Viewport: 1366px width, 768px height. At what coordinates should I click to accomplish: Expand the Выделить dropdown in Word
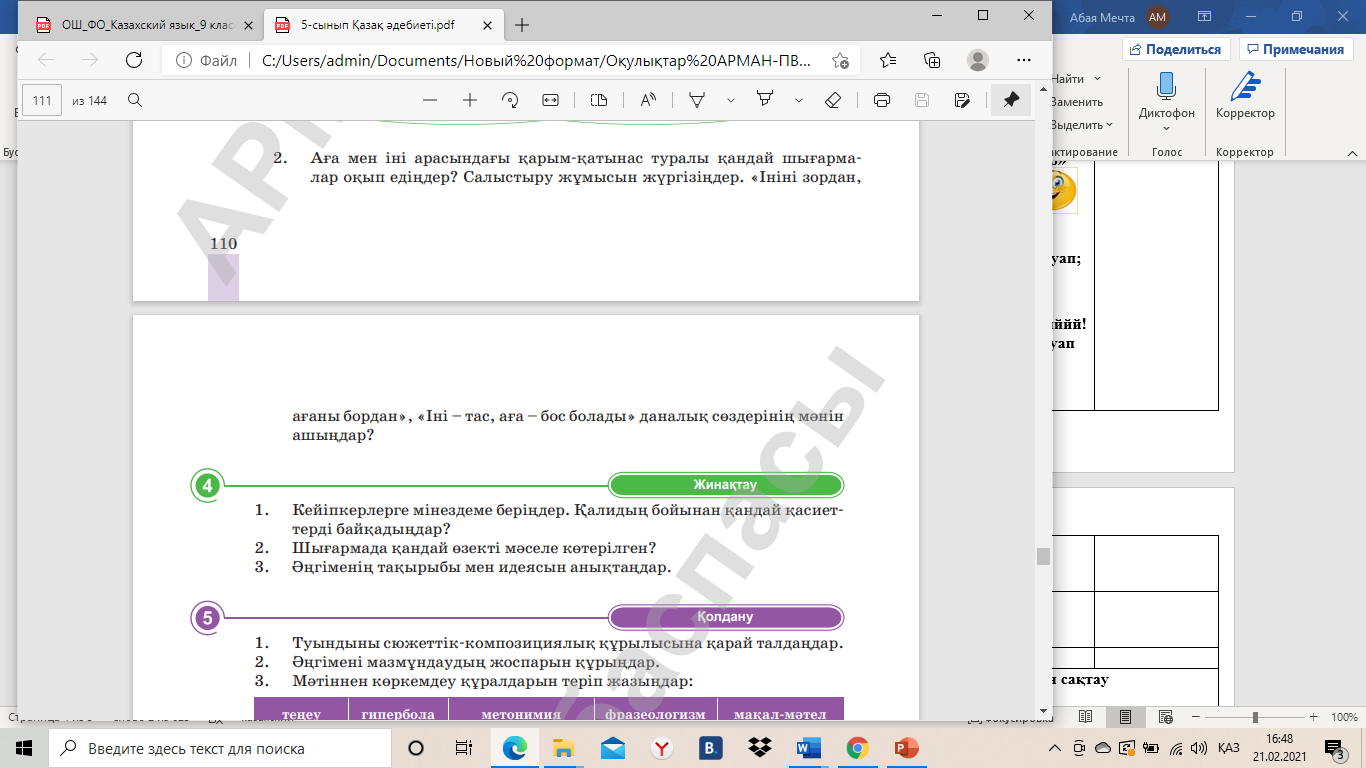tap(1110, 125)
